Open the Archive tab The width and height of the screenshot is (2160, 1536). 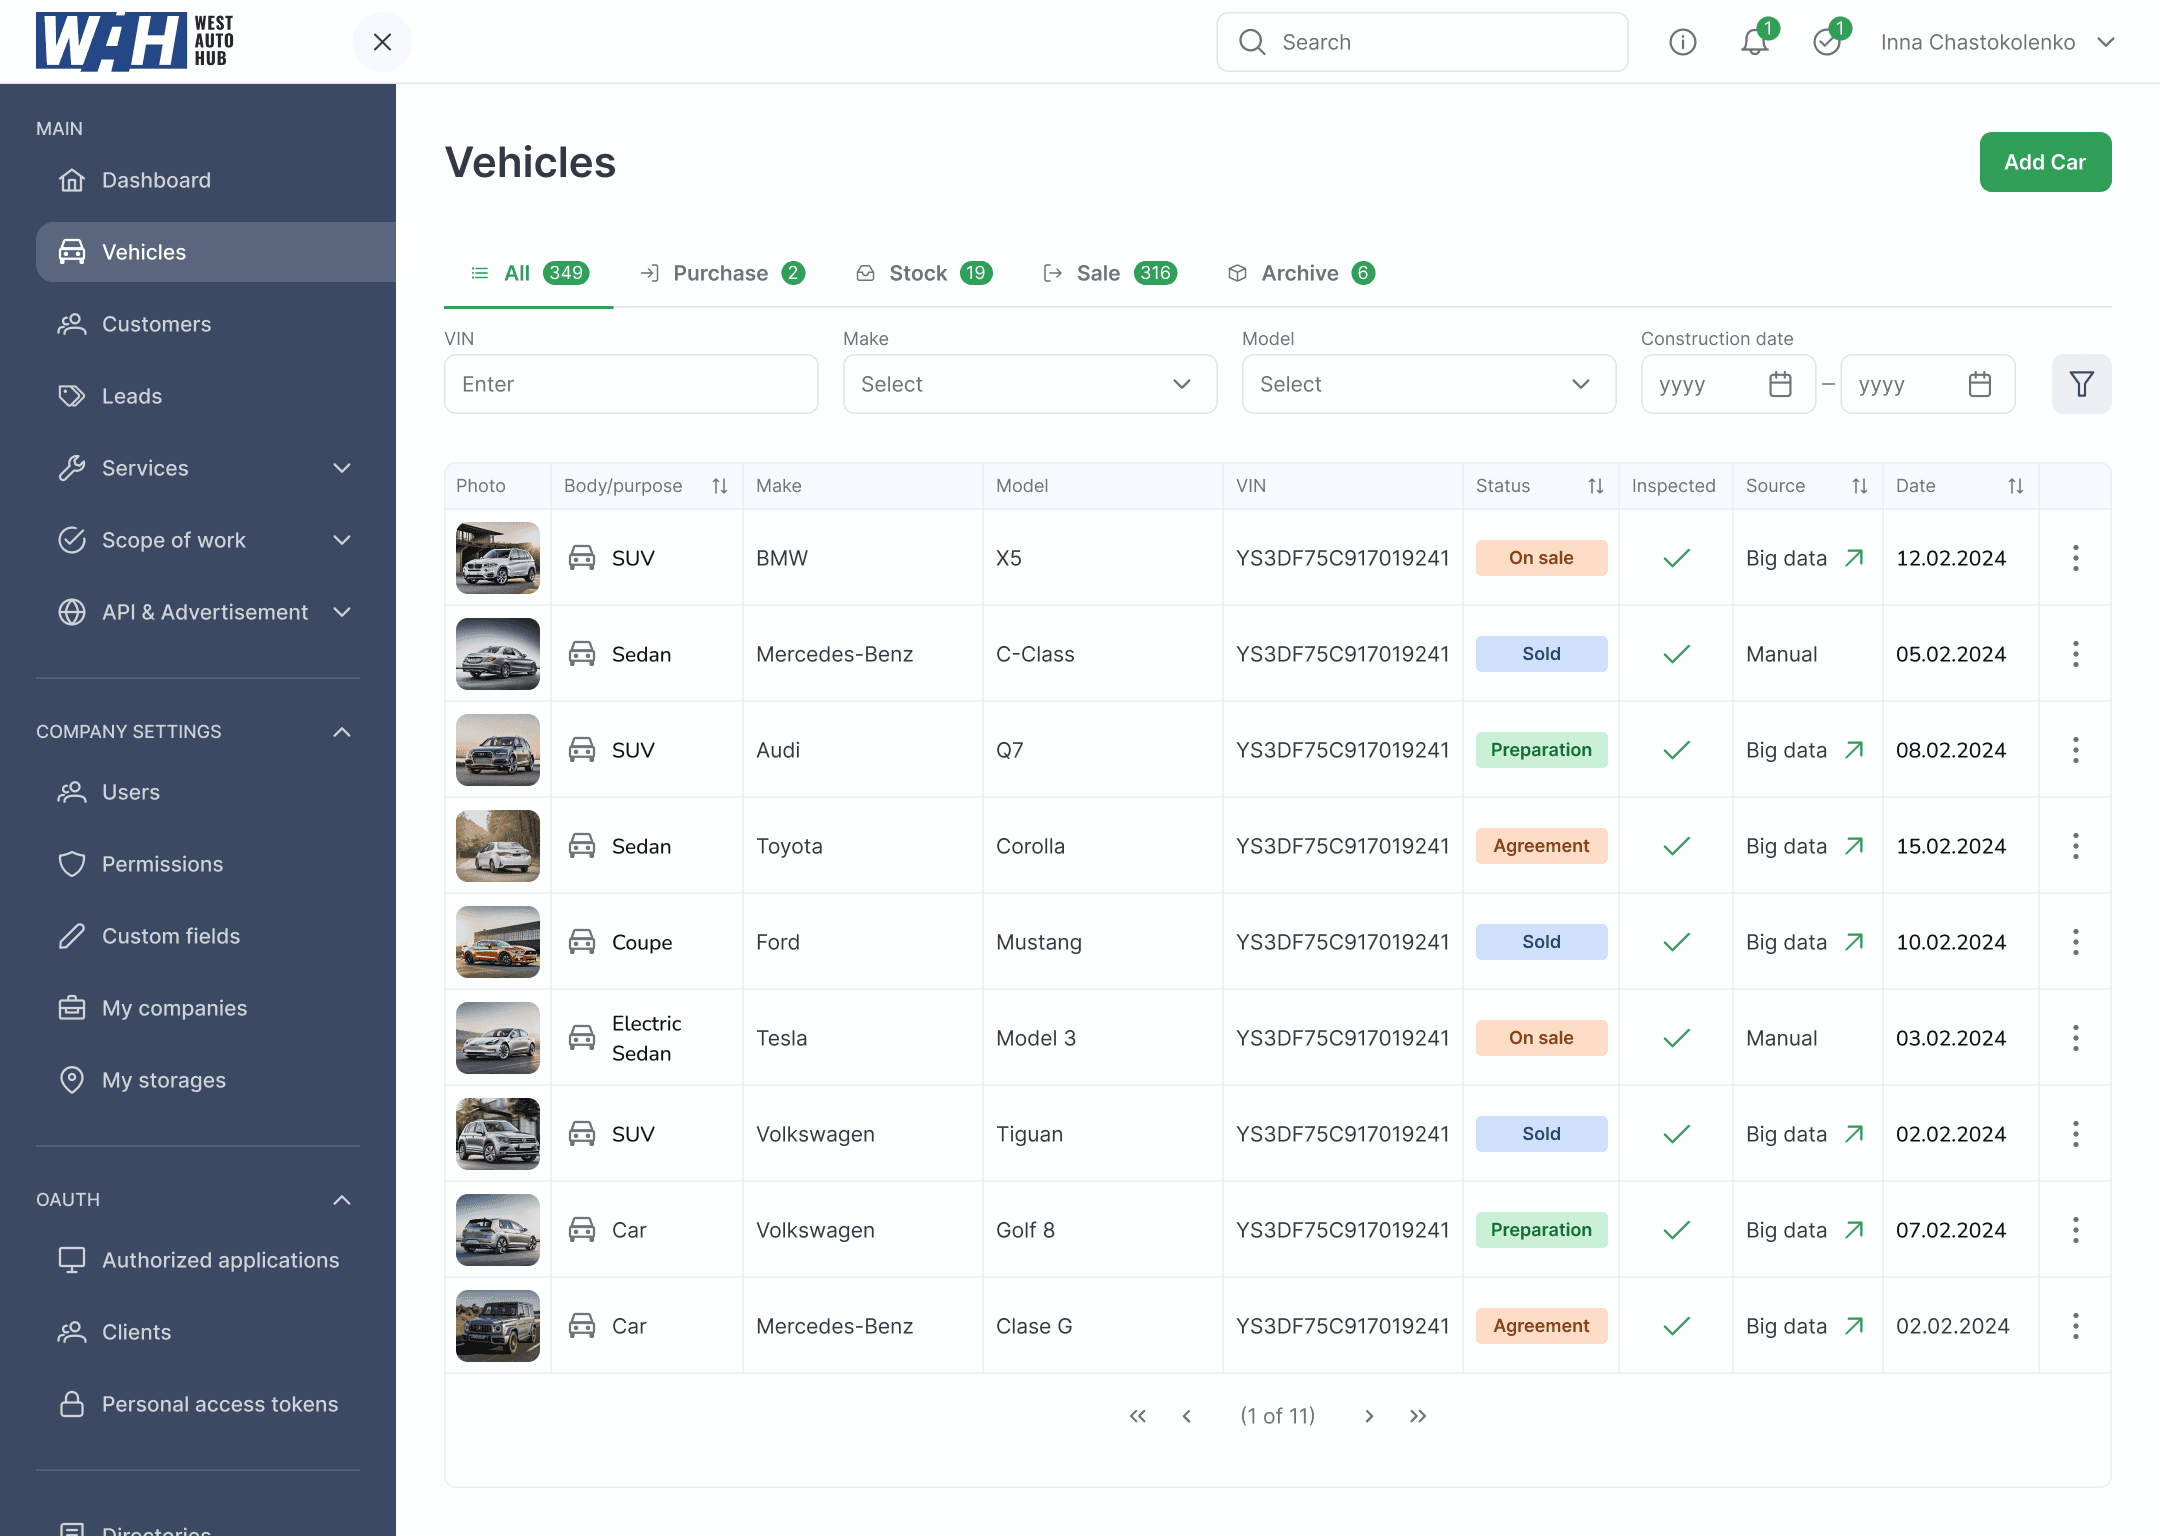[1300, 273]
